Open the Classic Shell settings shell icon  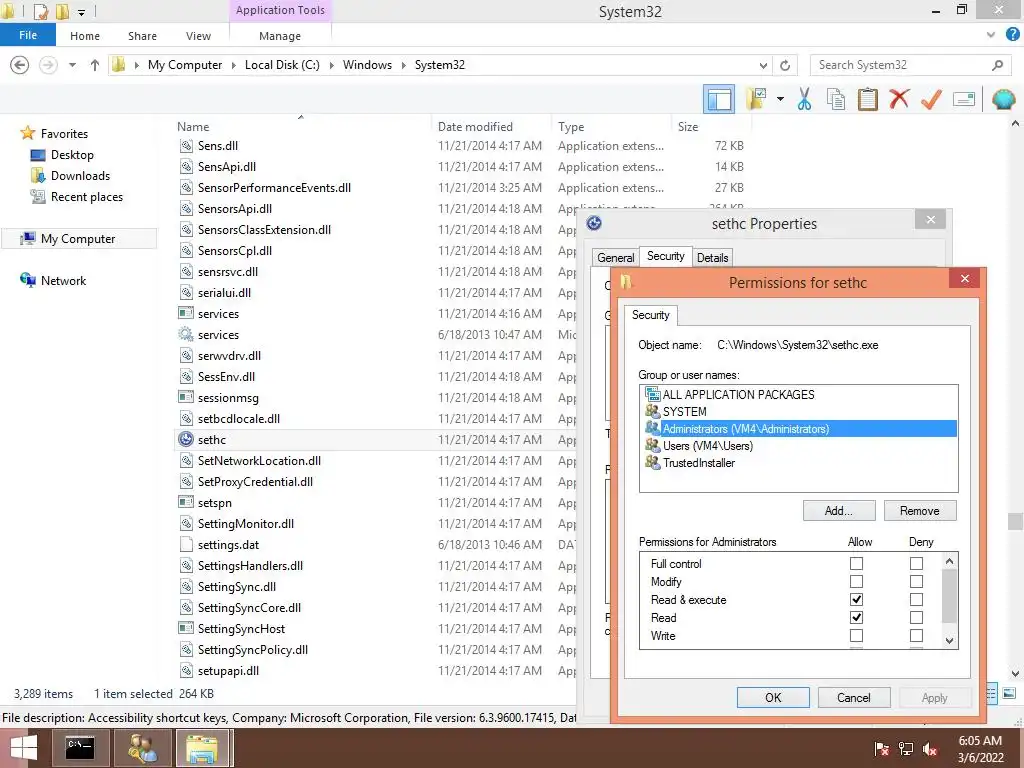coord(1003,99)
